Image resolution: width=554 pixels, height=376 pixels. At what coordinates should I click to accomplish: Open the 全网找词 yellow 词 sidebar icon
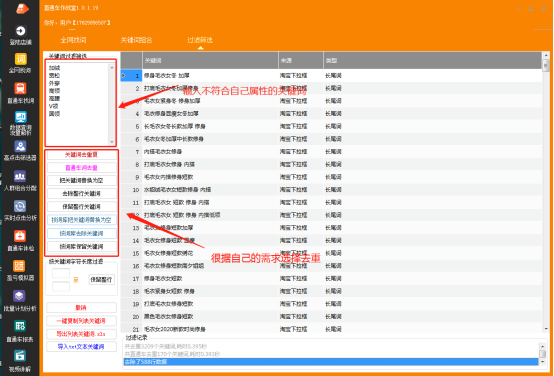click(20, 59)
